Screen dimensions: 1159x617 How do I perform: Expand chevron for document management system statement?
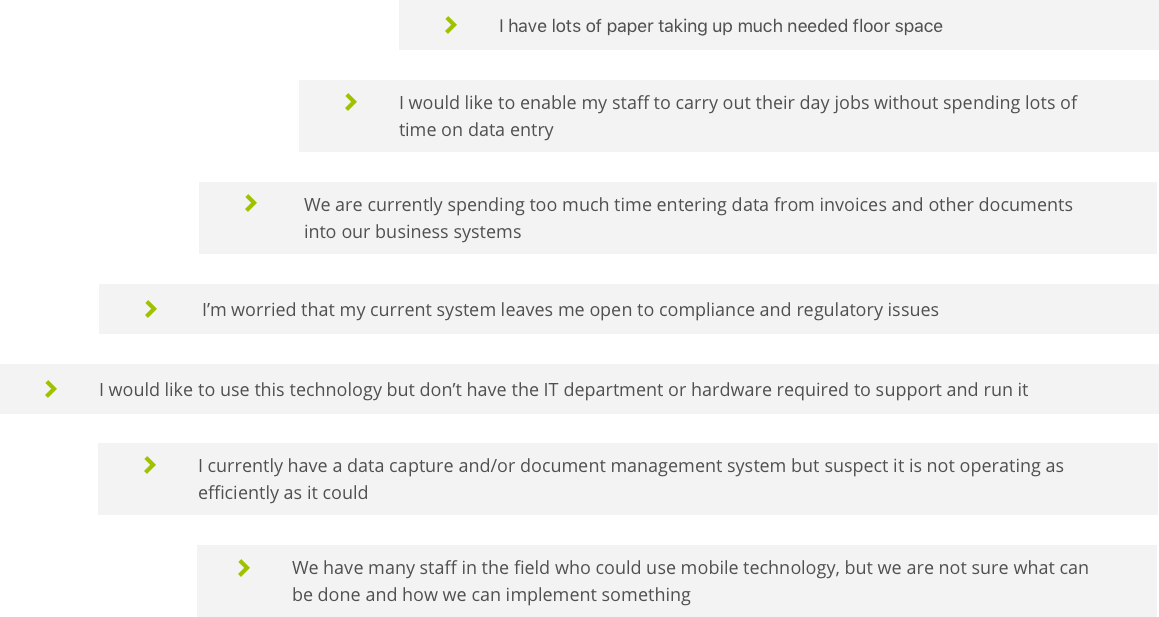[150, 465]
